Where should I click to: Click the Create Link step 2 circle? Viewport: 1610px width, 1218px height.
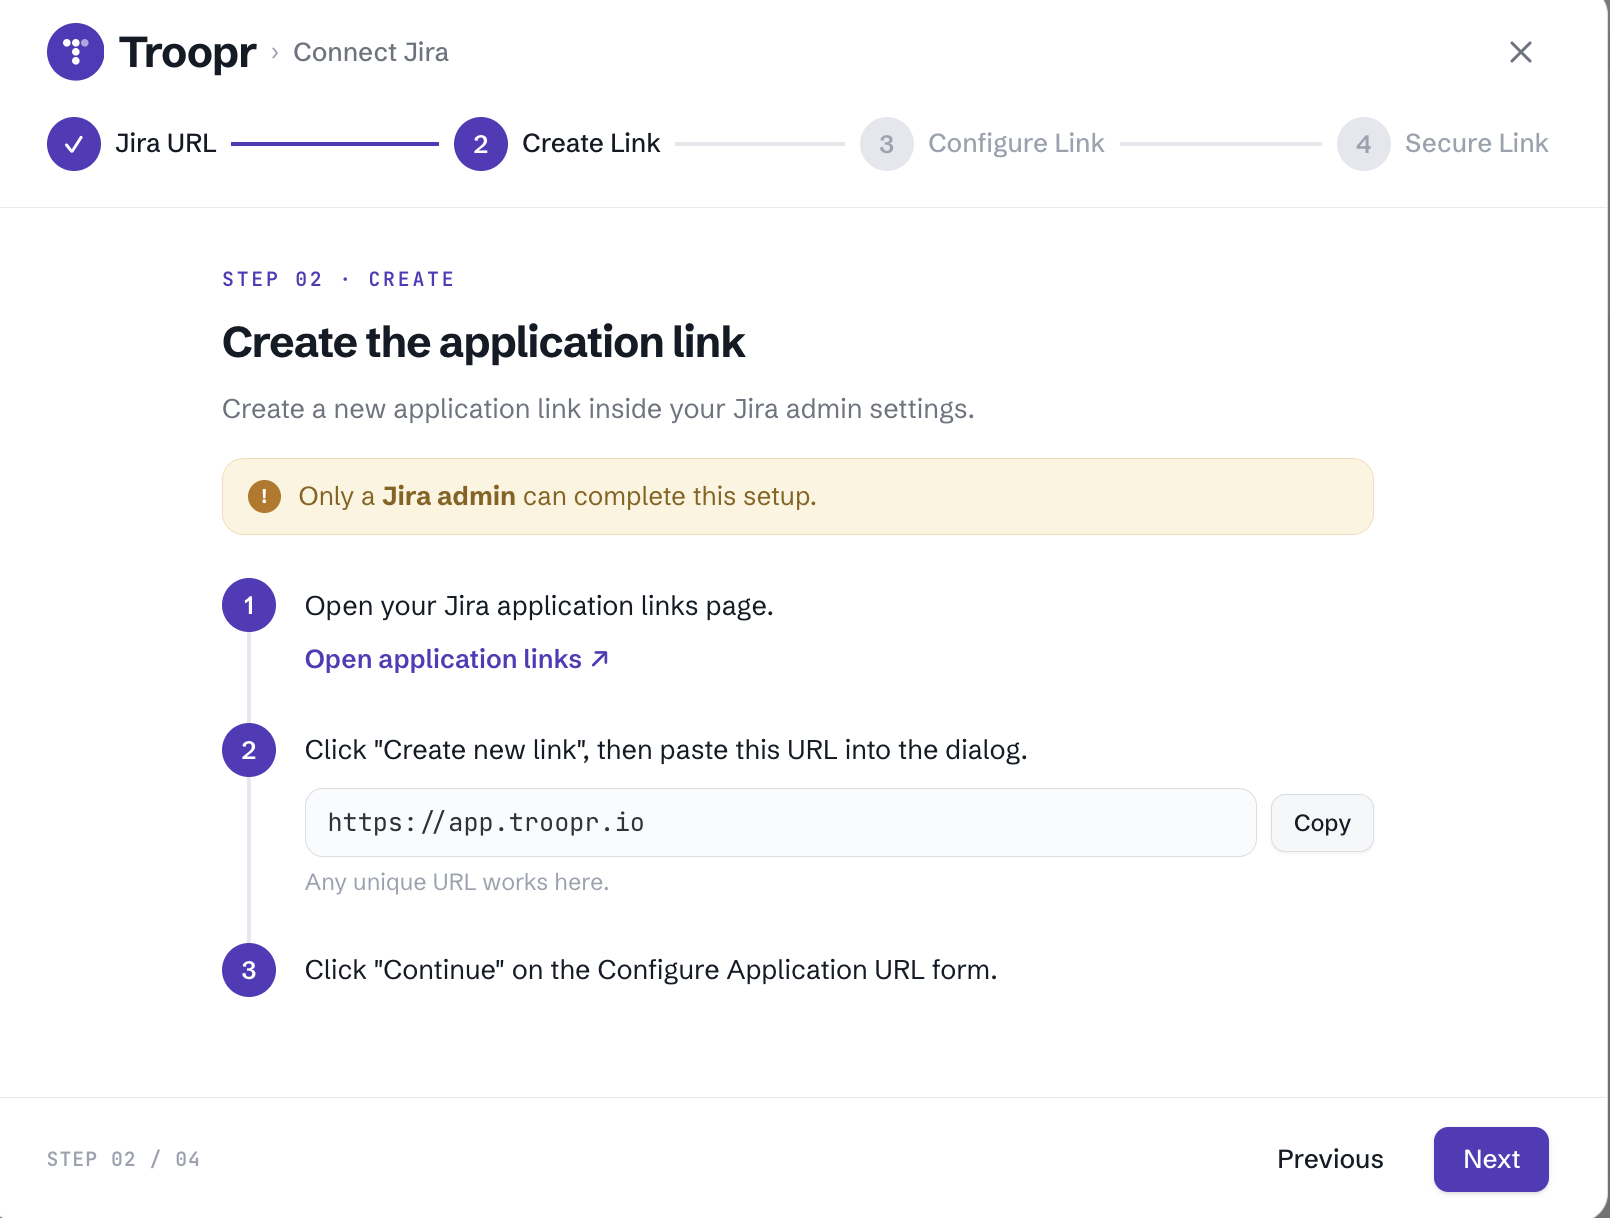pyautogui.click(x=481, y=144)
